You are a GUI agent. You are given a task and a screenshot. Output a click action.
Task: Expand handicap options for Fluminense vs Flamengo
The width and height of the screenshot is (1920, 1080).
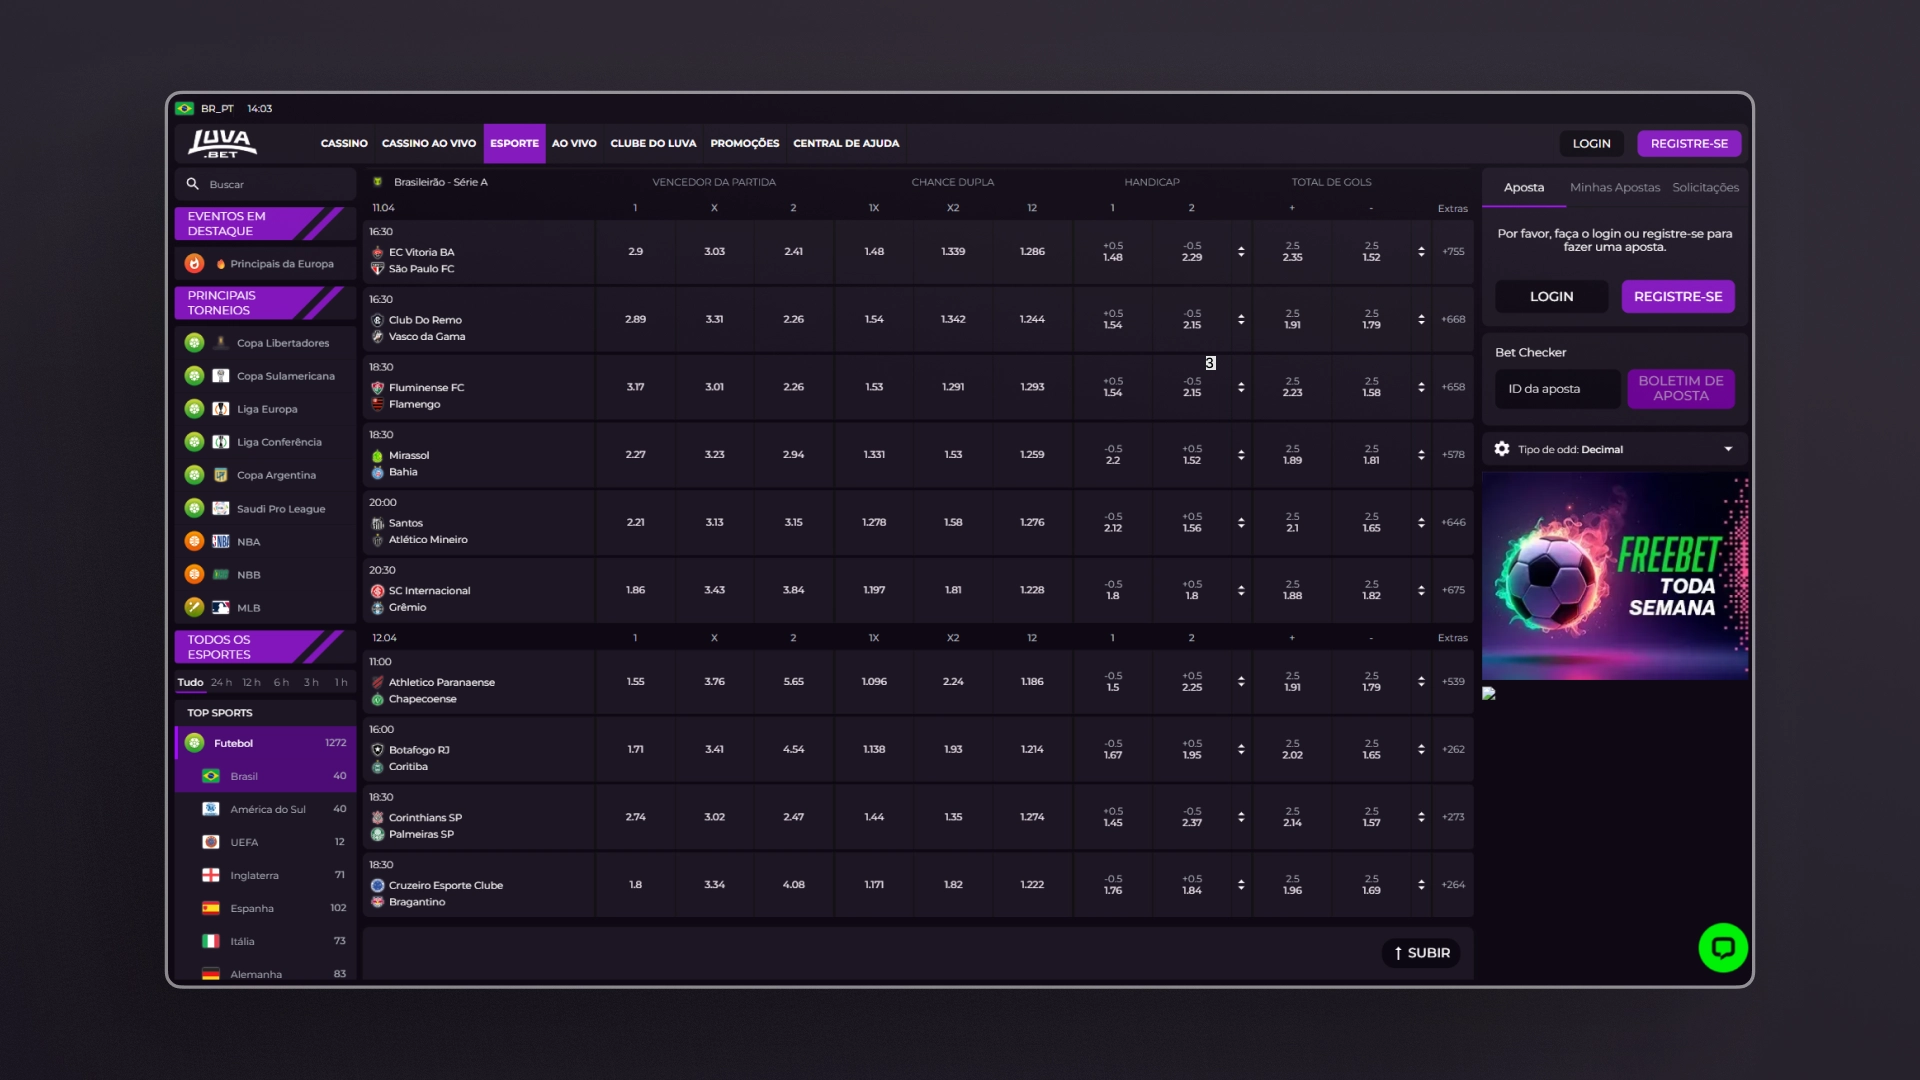coord(1241,387)
